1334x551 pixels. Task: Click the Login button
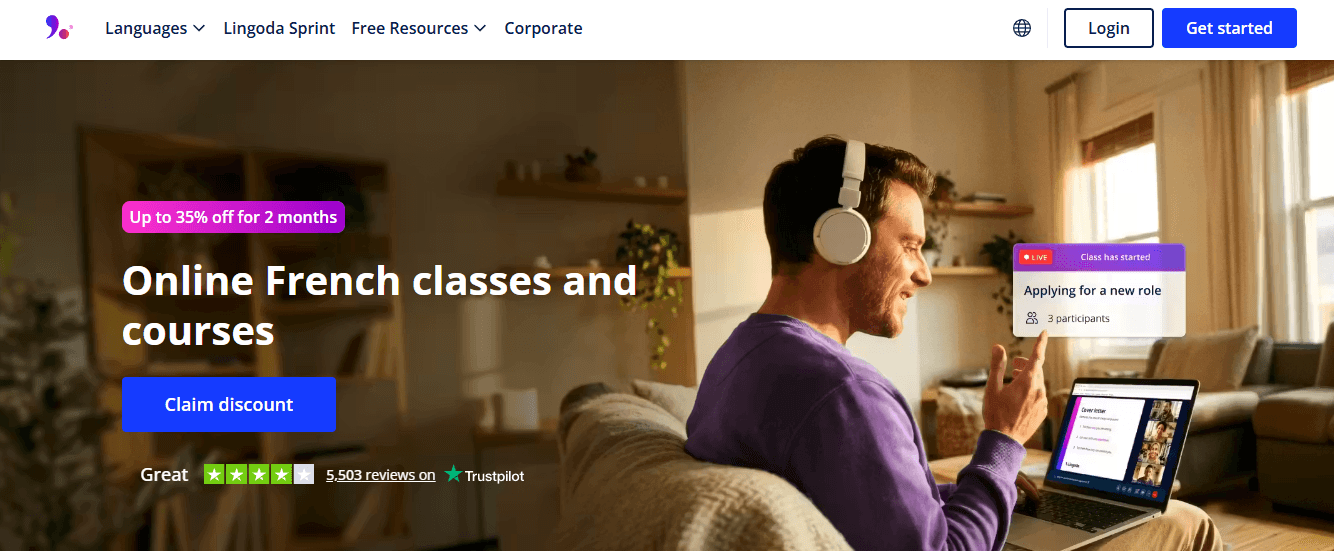(1108, 28)
